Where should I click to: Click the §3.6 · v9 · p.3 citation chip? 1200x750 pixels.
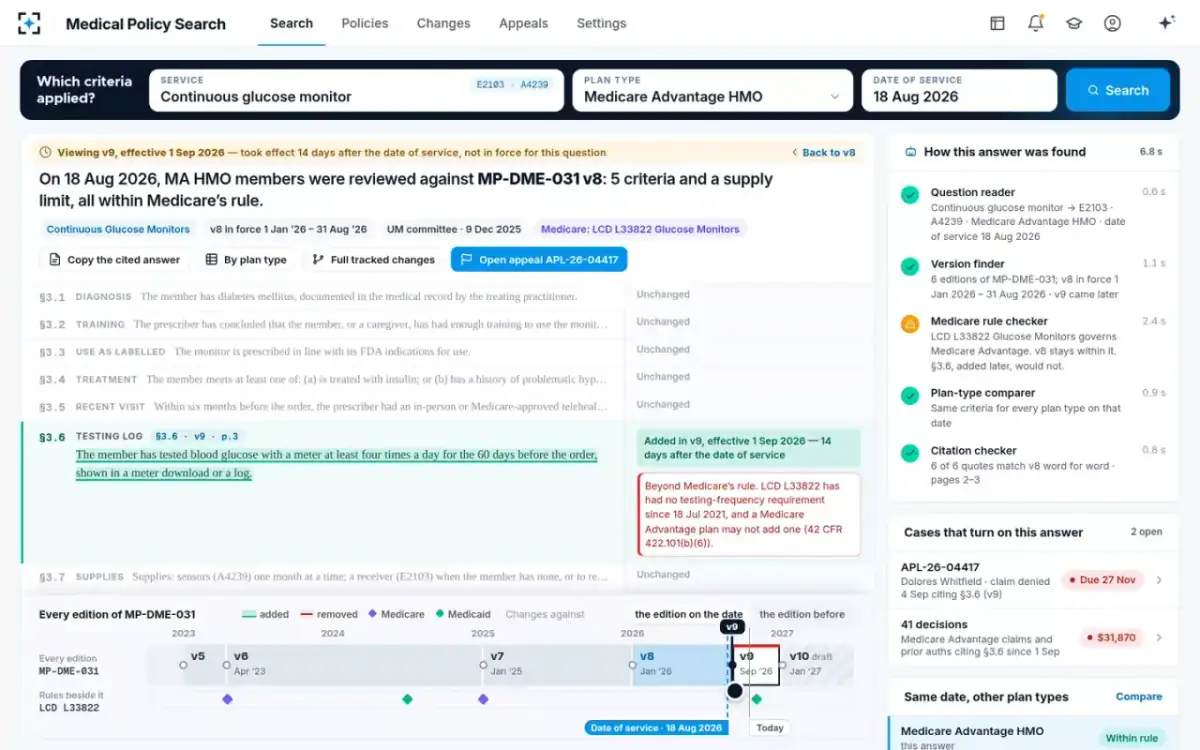(x=196, y=437)
